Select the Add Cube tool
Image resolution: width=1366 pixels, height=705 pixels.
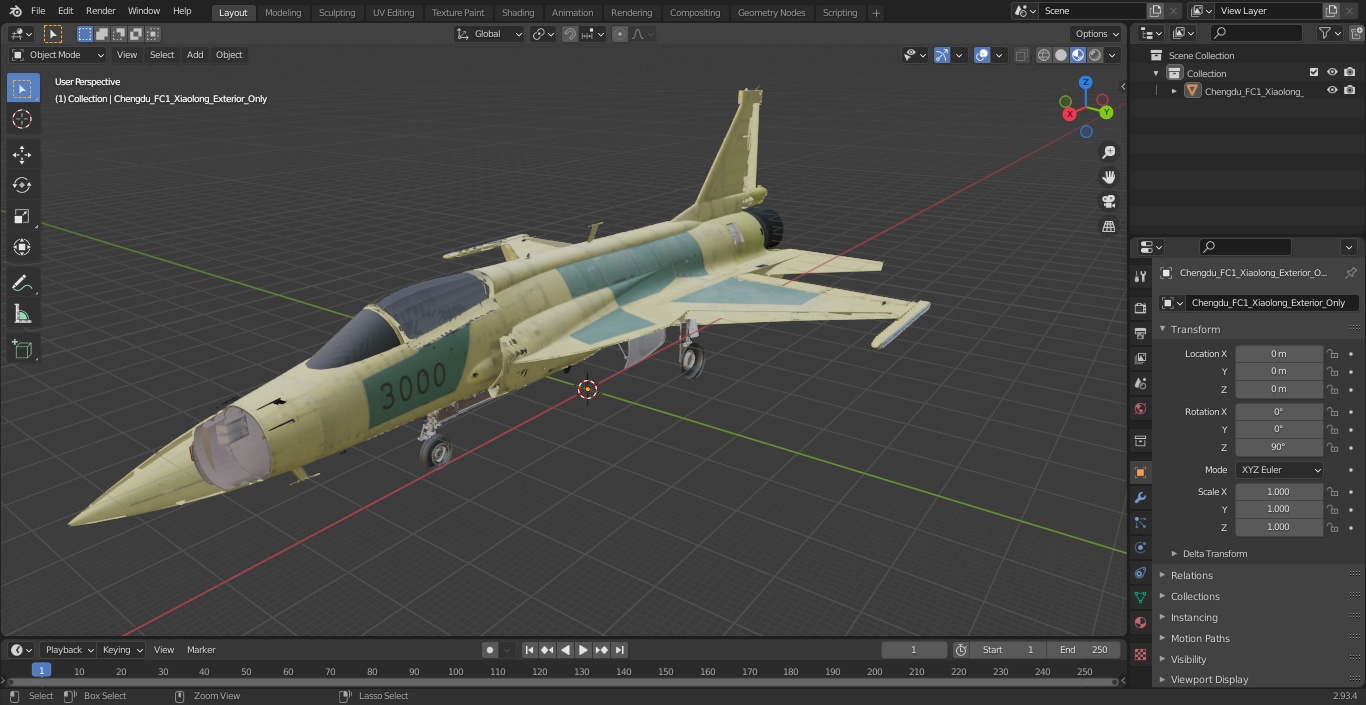coord(22,349)
